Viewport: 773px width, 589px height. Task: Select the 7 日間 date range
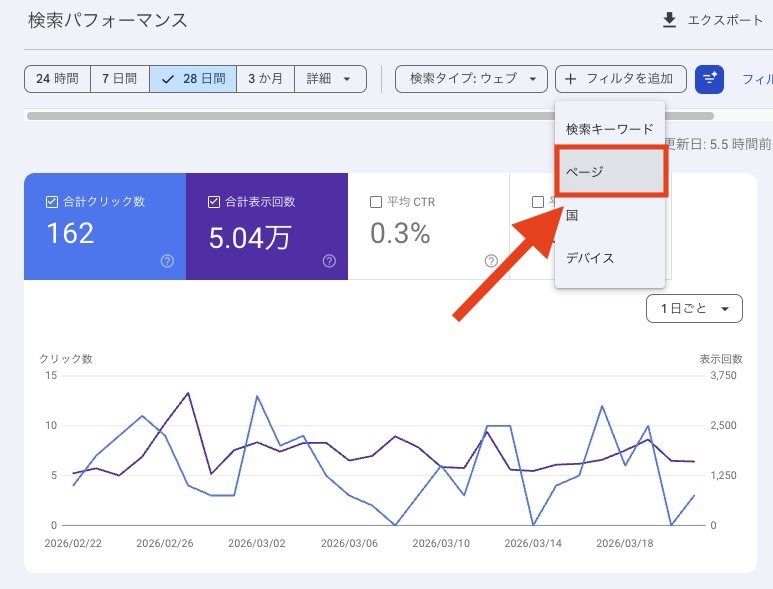(x=120, y=79)
